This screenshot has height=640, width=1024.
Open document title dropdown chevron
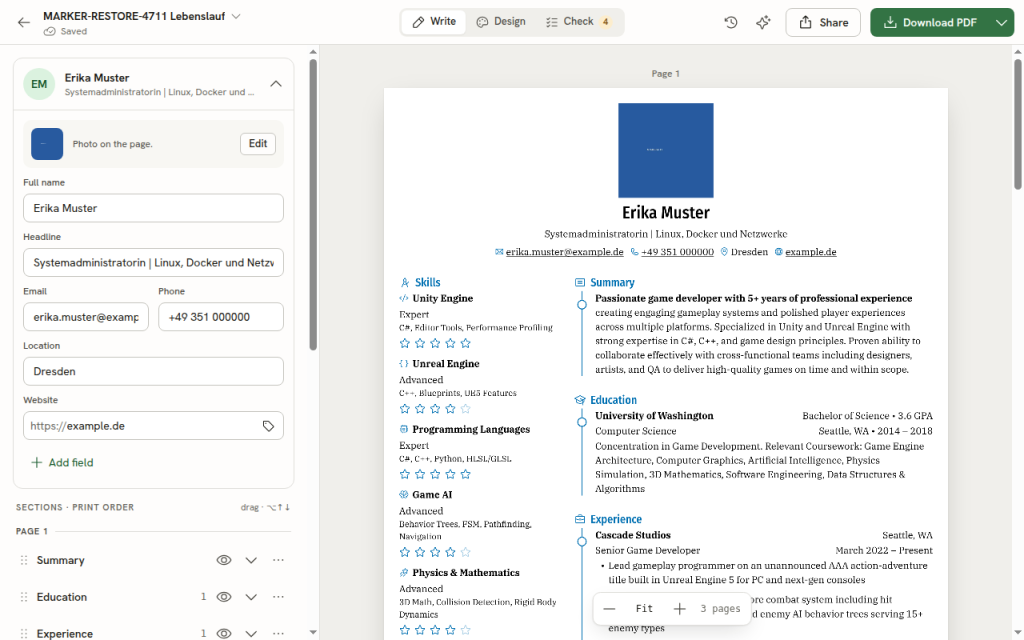pos(236,16)
